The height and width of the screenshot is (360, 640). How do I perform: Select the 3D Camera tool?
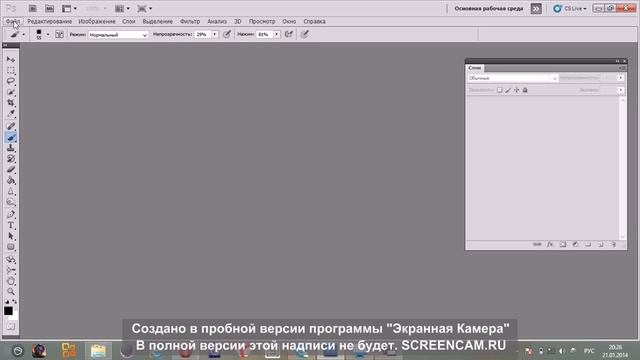pyautogui.click(x=11, y=270)
